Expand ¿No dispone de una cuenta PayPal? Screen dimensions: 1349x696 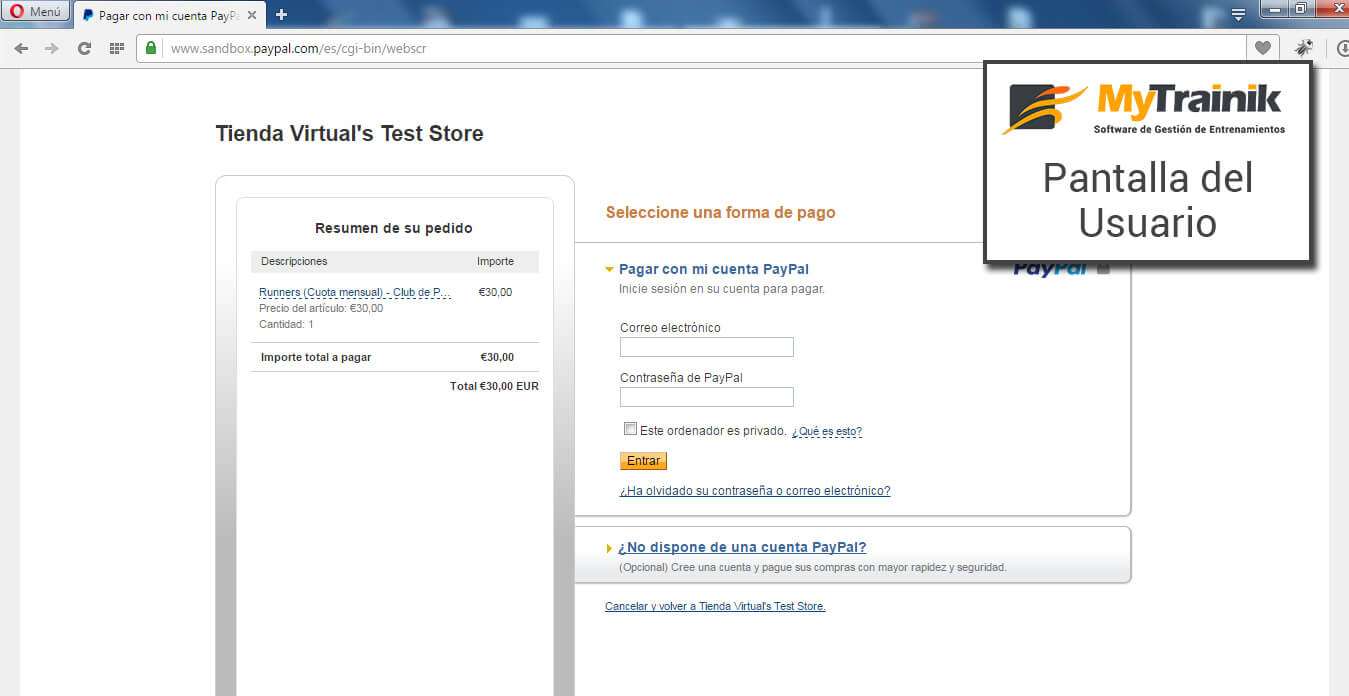741,547
